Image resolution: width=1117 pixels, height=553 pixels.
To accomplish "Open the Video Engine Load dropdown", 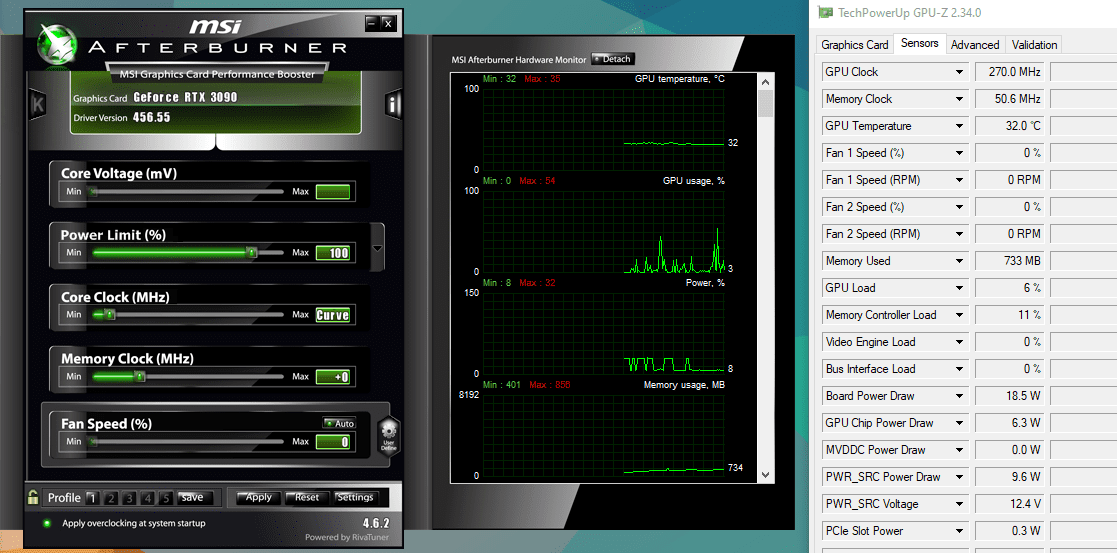I will 960,342.
